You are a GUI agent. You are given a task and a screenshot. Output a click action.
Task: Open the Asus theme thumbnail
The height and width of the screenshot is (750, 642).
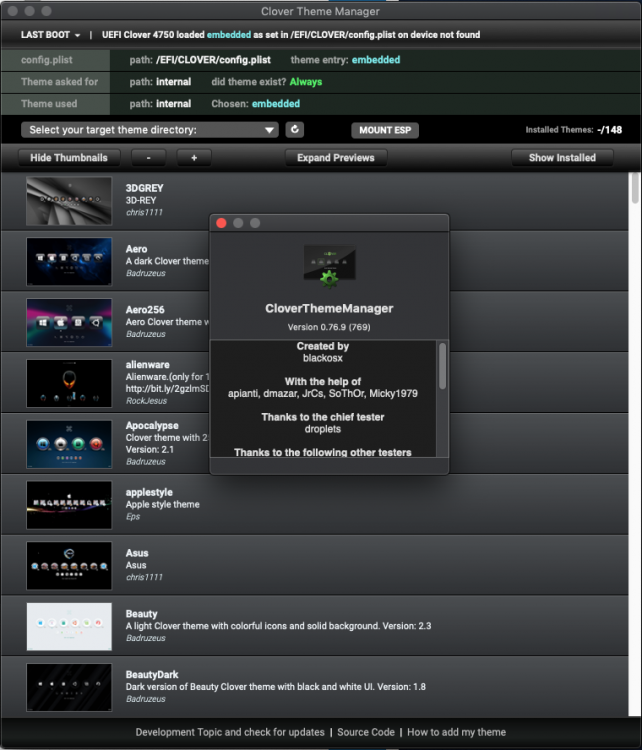pos(69,565)
